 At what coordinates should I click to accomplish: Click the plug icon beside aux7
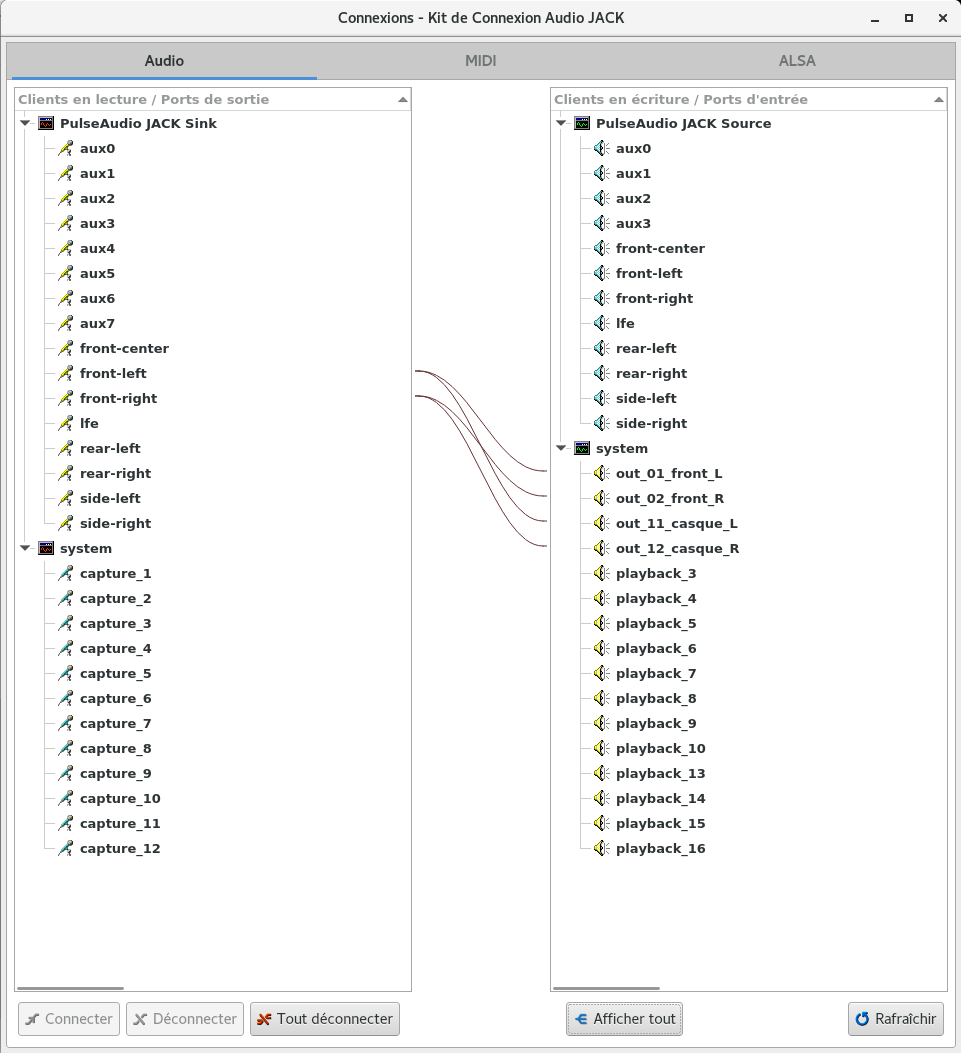click(x=65, y=324)
